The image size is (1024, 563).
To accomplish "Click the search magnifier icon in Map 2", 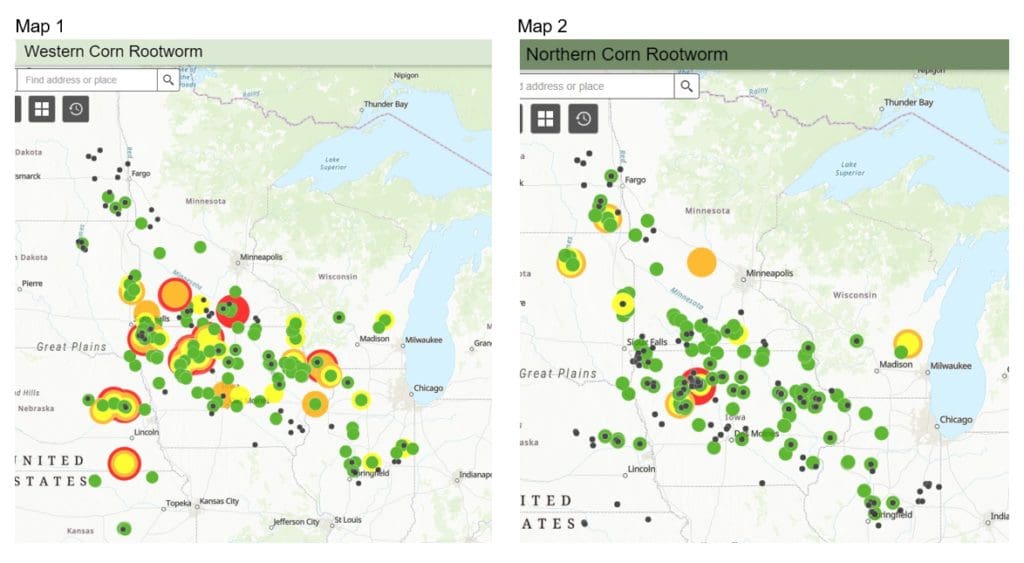I will click(x=686, y=86).
